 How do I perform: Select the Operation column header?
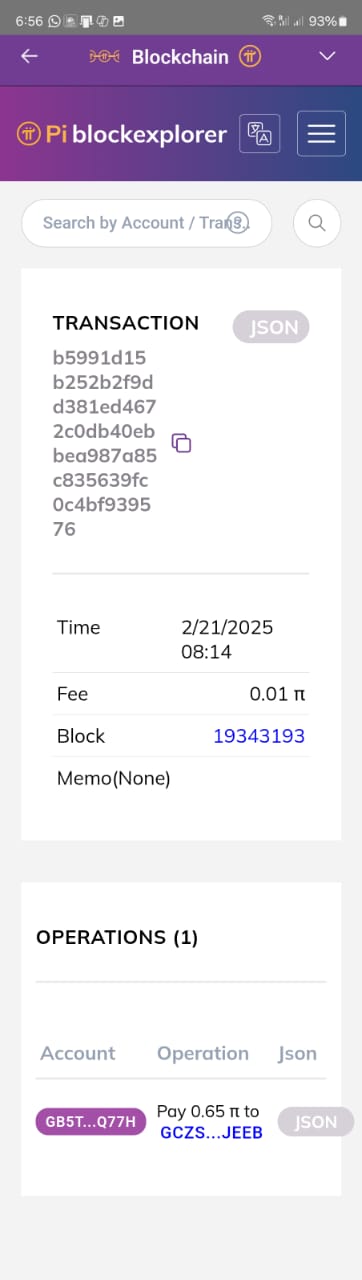203,1053
